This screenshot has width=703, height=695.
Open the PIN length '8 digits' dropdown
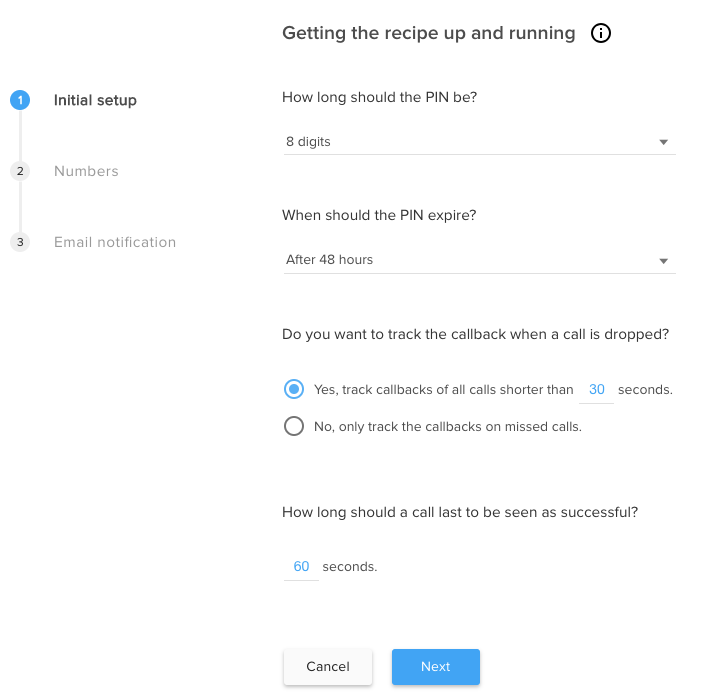click(x=480, y=142)
